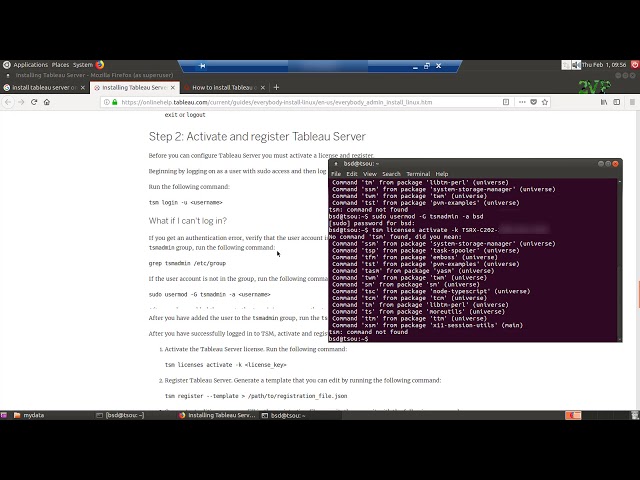
Task: Open the terminal Search menu
Action: tap(391, 174)
